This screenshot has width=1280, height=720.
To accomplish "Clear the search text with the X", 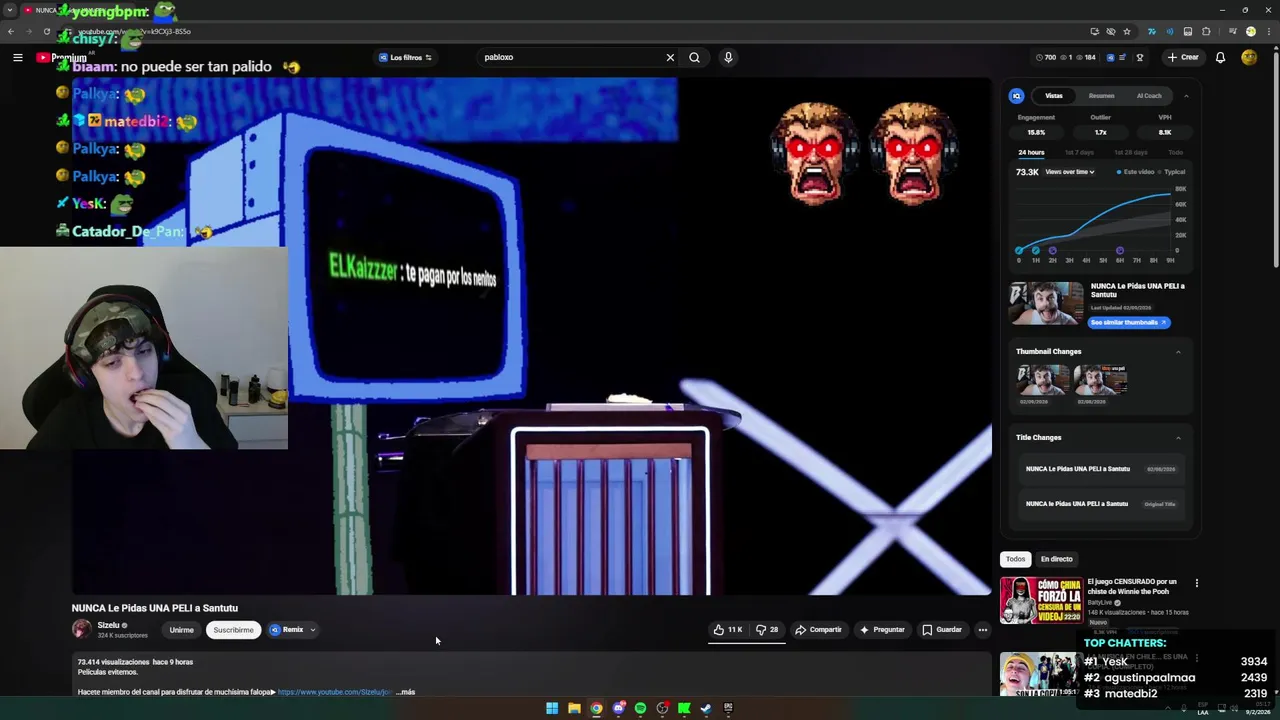I will click(x=670, y=57).
